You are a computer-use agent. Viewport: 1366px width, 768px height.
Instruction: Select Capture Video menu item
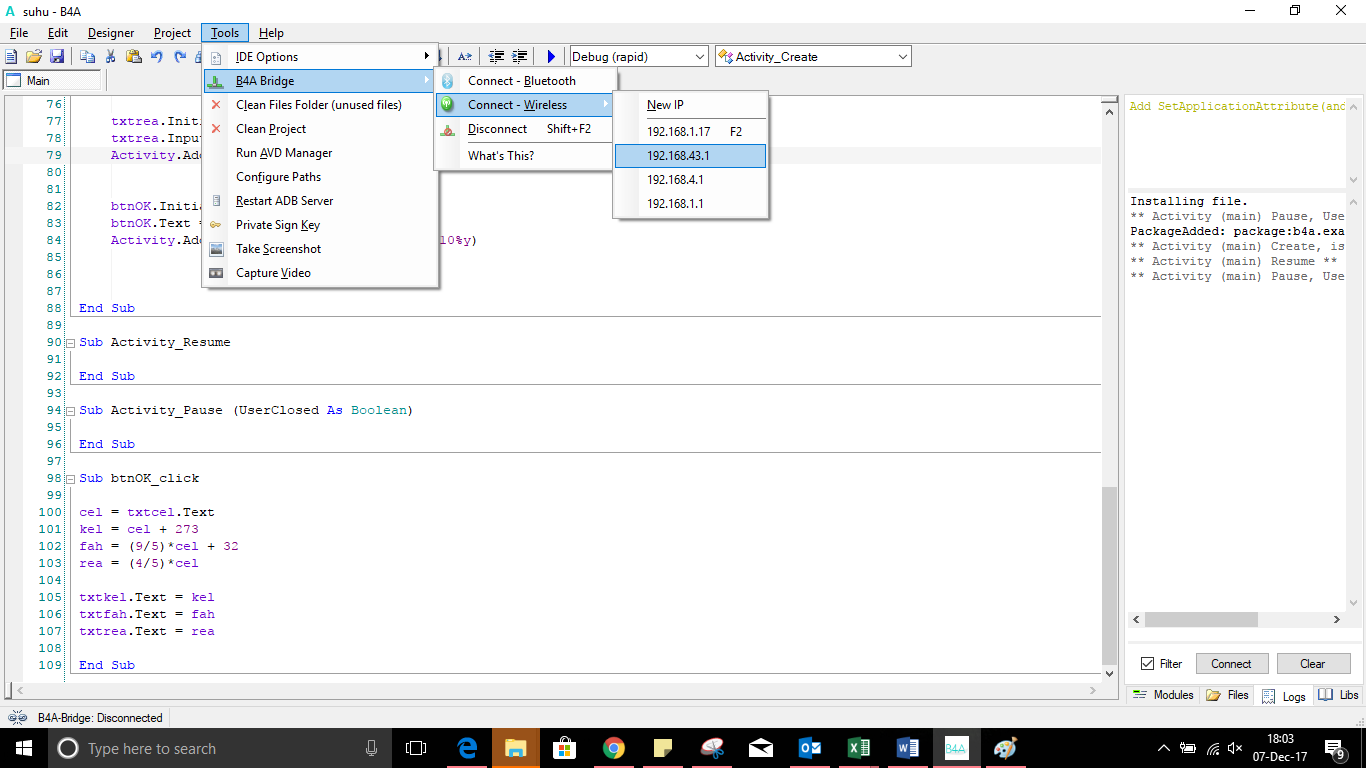(x=320, y=273)
